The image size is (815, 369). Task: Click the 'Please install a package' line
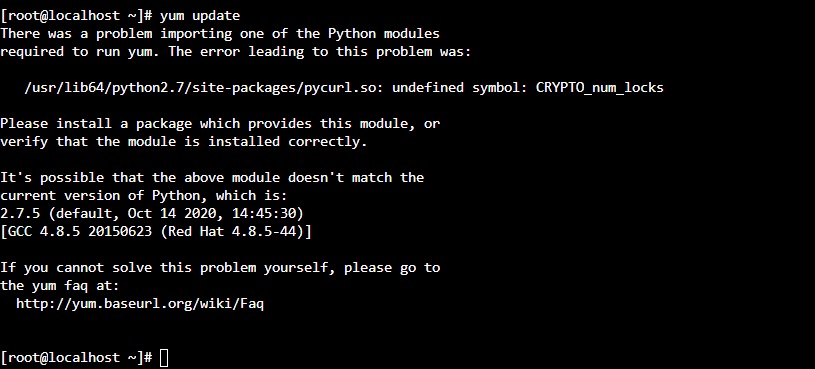click(x=220, y=124)
